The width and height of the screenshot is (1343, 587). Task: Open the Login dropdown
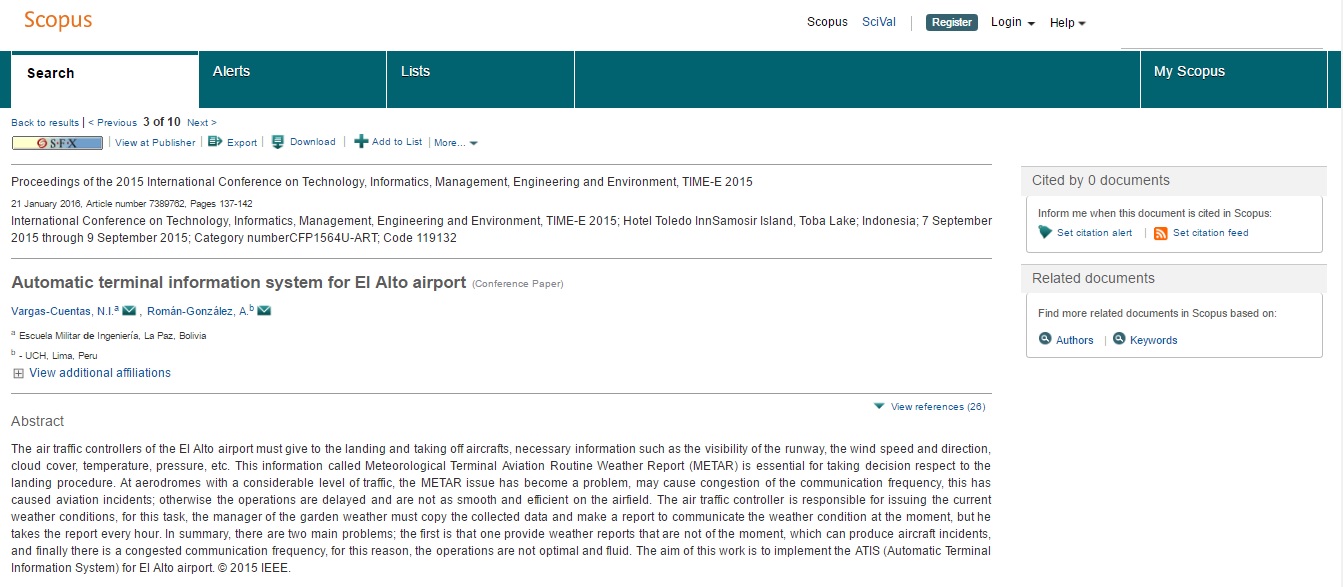pyautogui.click(x=1012, y=22)
